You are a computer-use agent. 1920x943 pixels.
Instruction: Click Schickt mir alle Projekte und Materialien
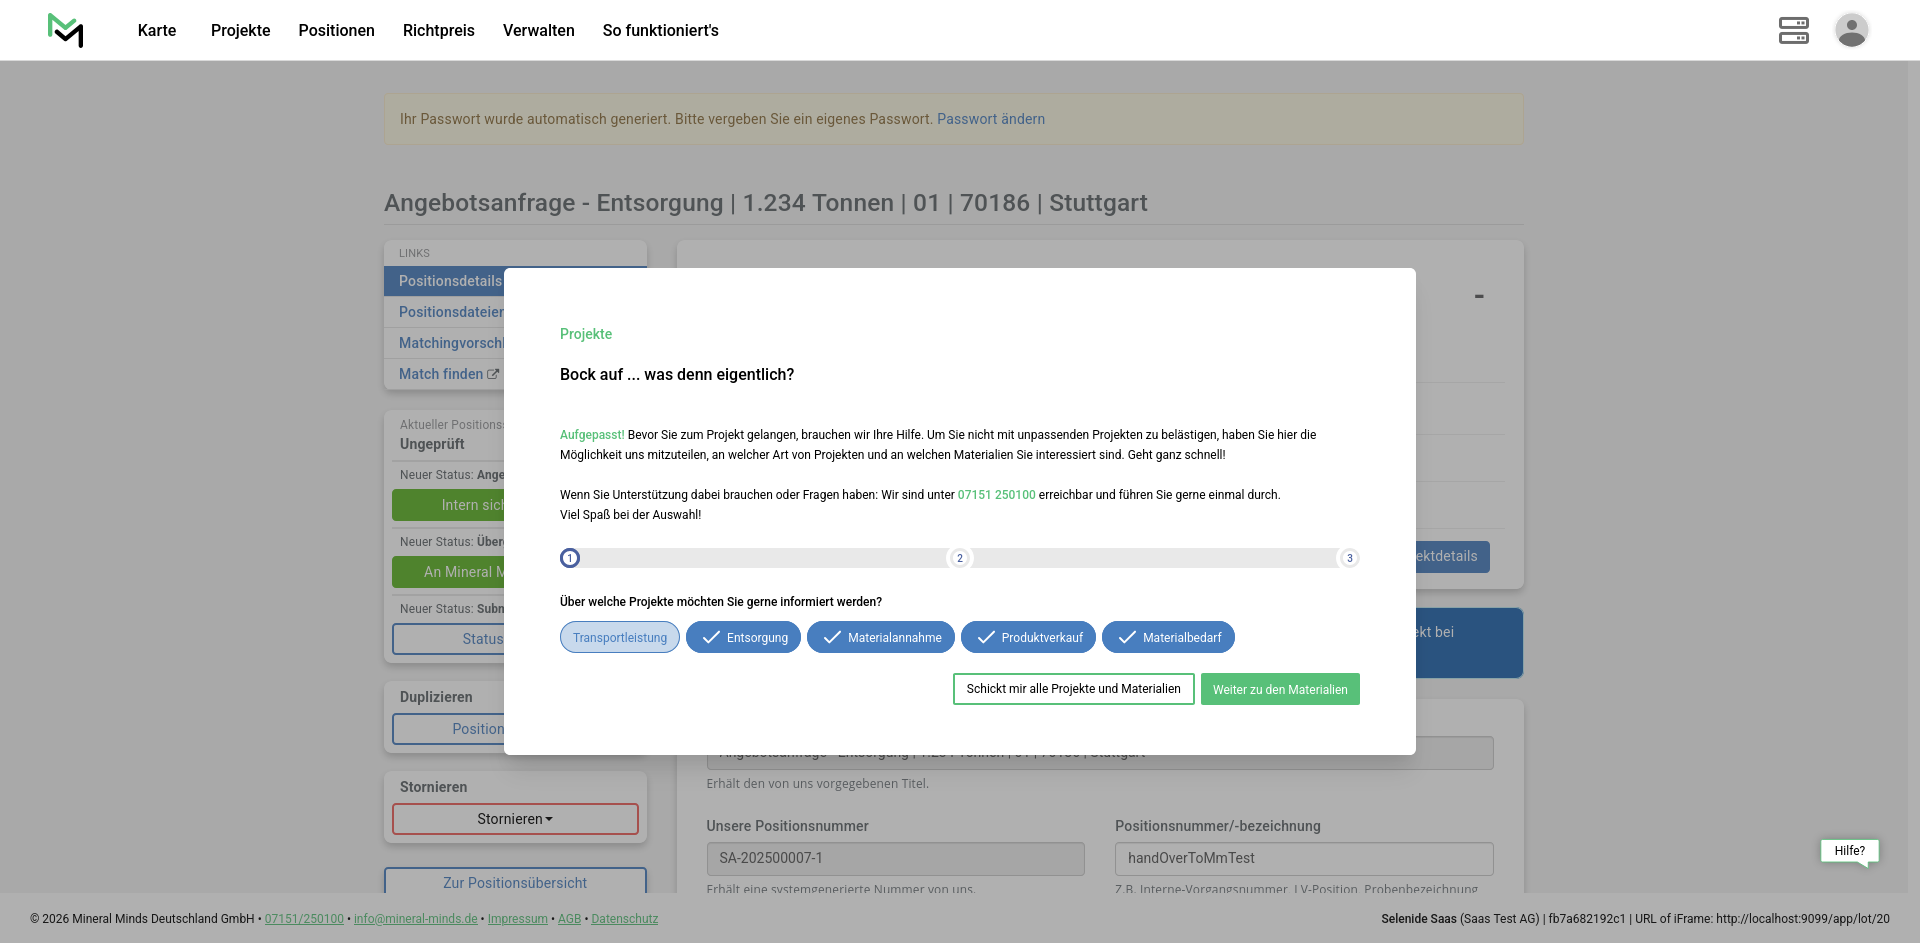(x=1073, y=689)
